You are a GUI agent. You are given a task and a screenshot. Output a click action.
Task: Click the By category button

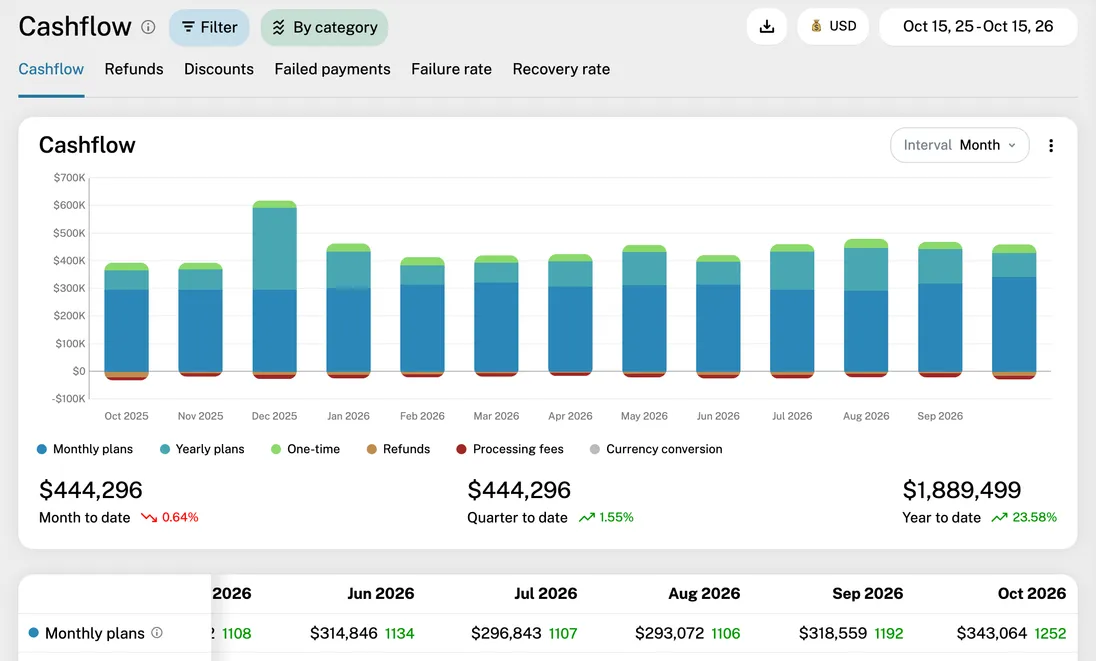(x=324, y=27)
